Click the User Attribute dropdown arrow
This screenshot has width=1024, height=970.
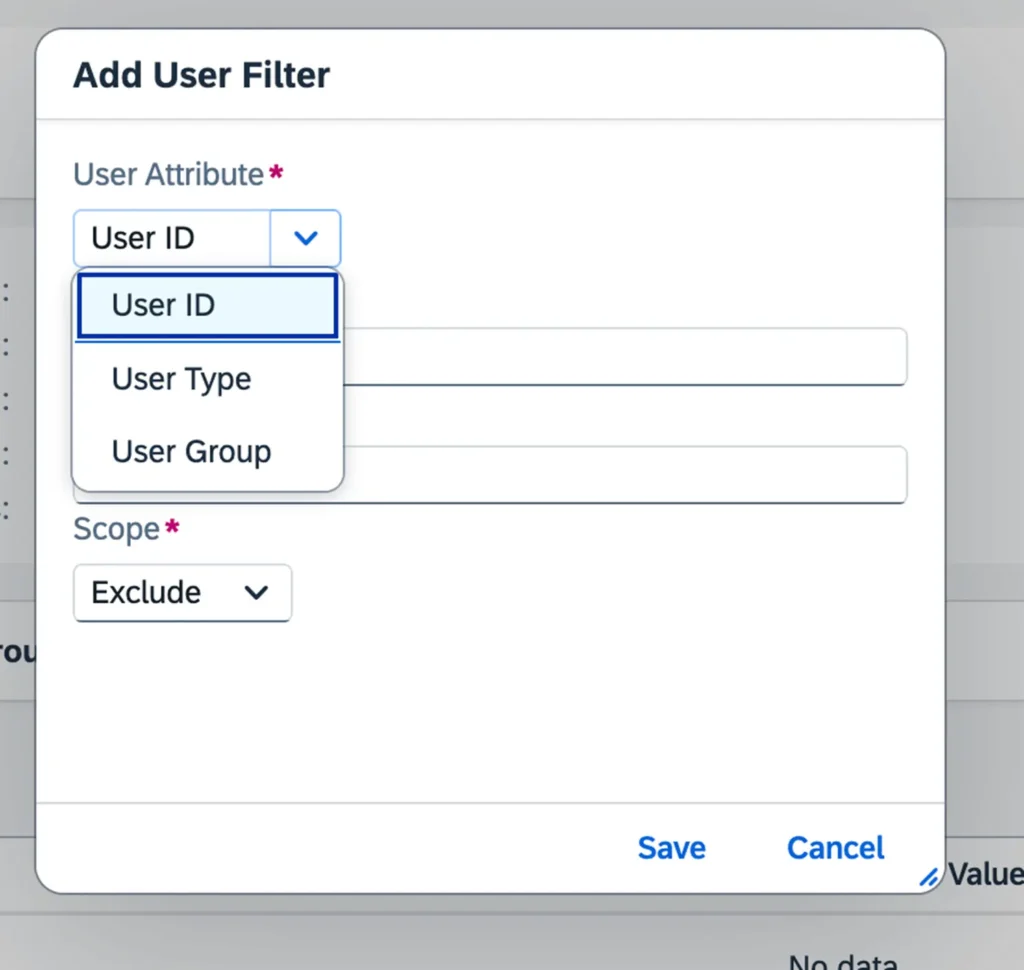click(x=306, y=238)
